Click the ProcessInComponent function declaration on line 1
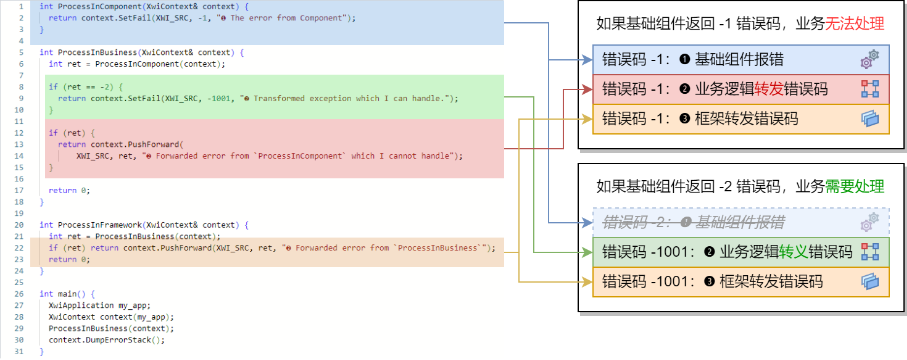Image resolution: width=907 pixels, height=360 pixels. pos(144,6)
